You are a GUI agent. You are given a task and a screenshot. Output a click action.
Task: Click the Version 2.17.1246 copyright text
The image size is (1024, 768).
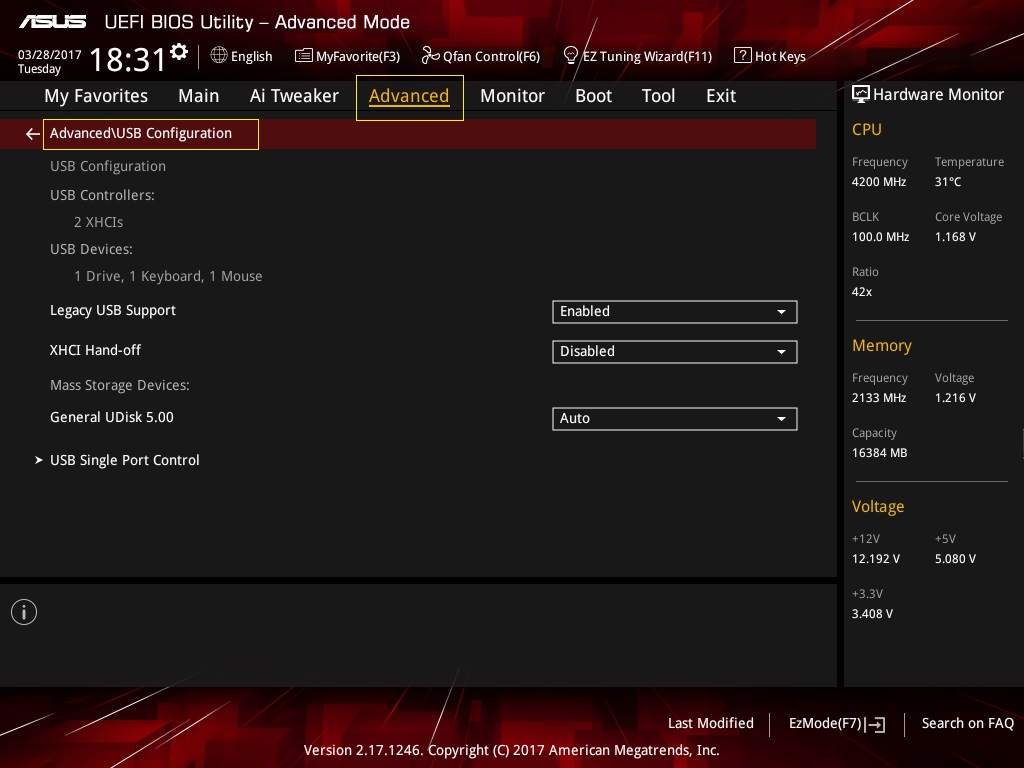point(511,750)
